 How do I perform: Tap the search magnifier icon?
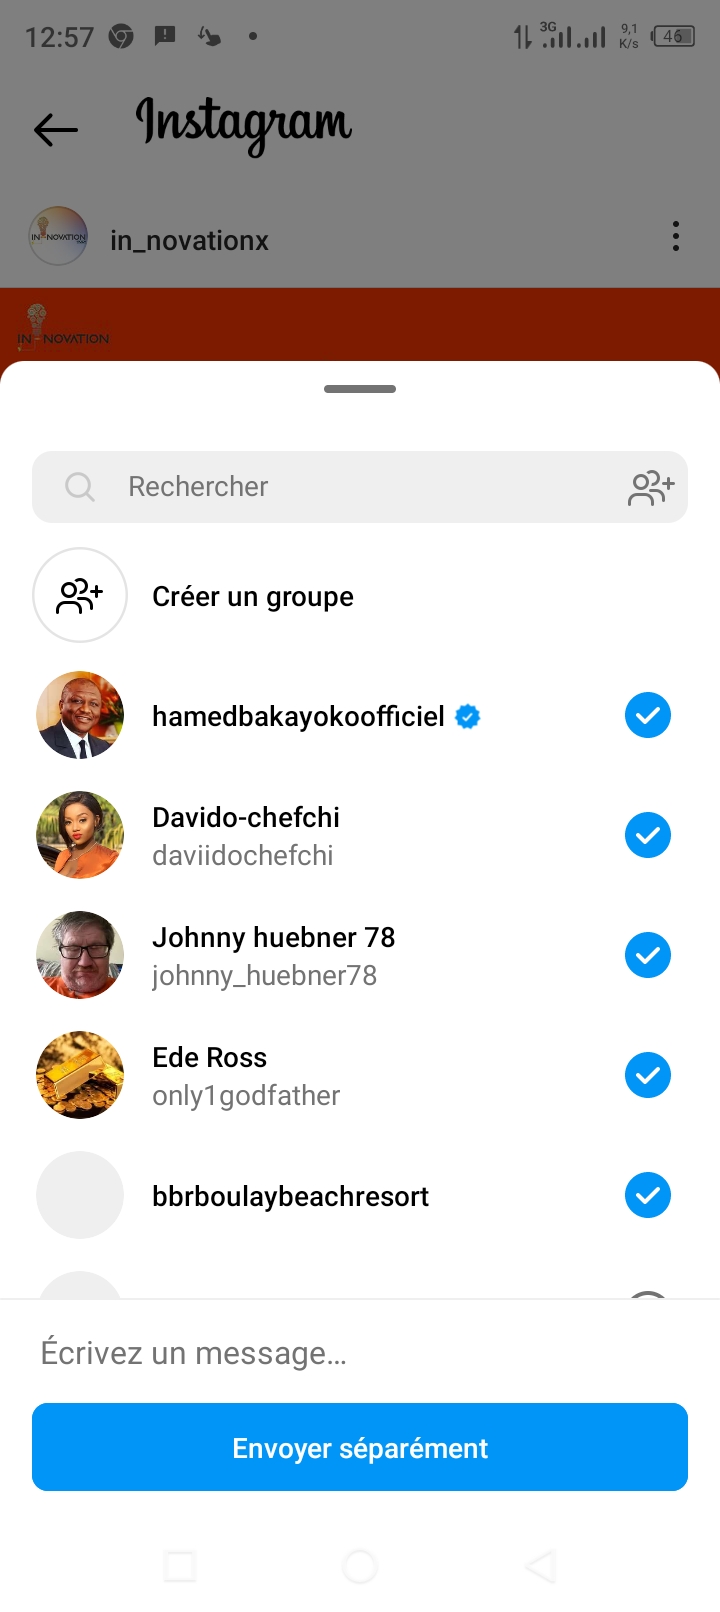pyautogui.click(x=80, y=487)
